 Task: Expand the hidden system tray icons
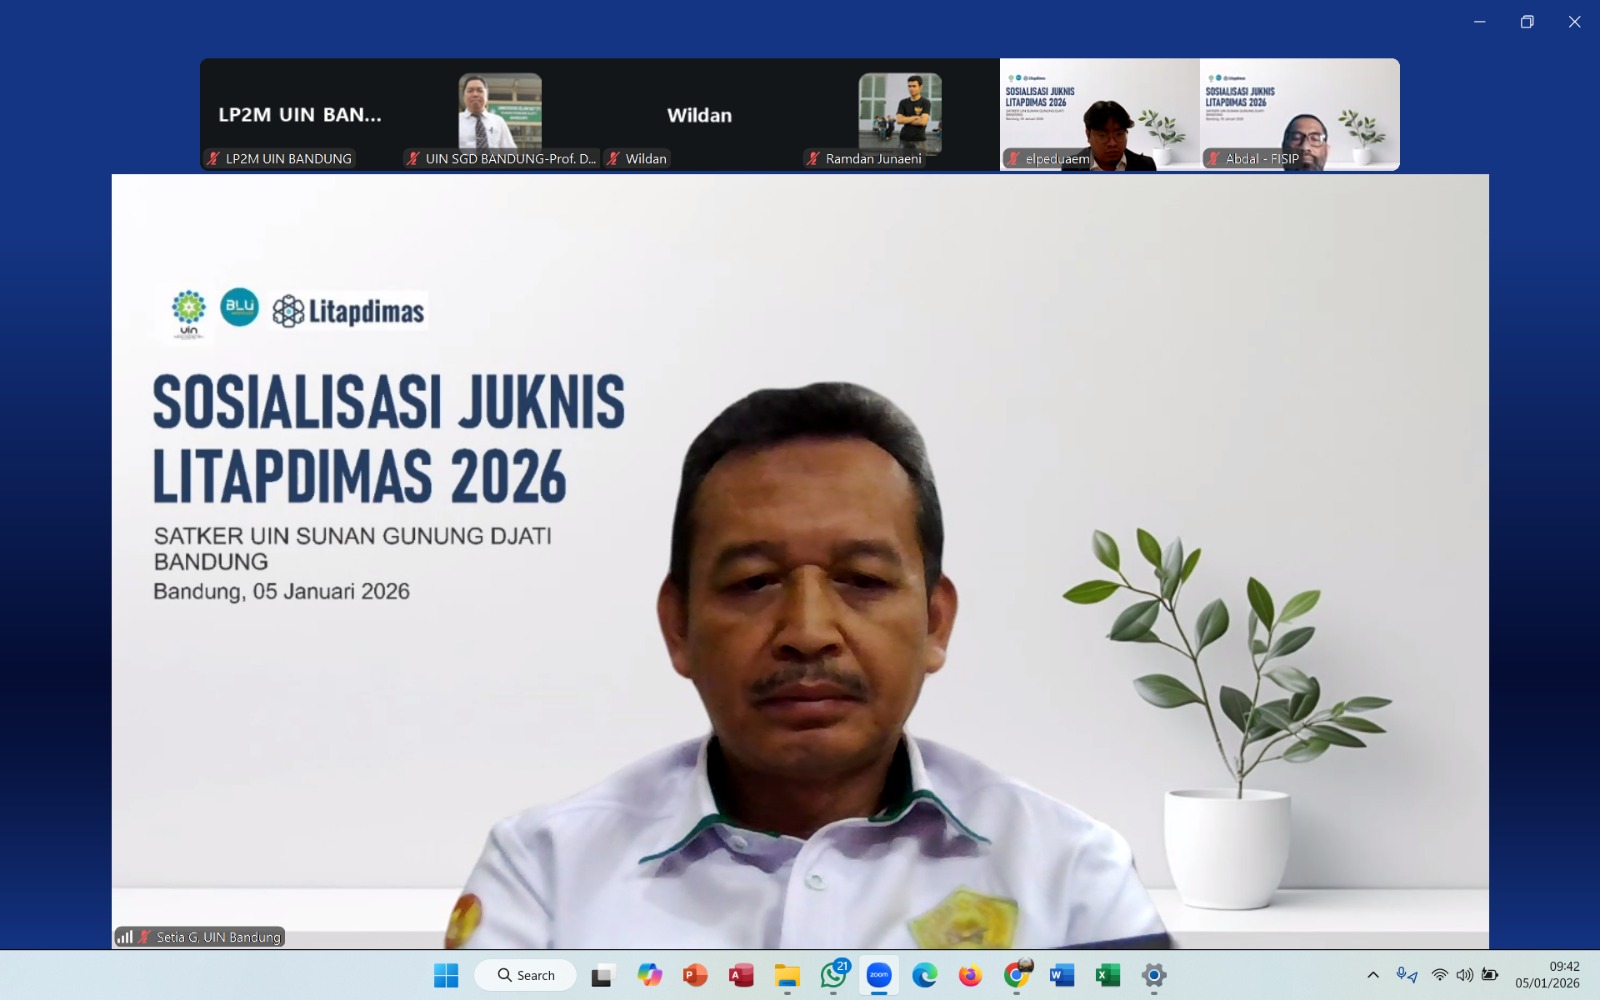(1373, 975)
